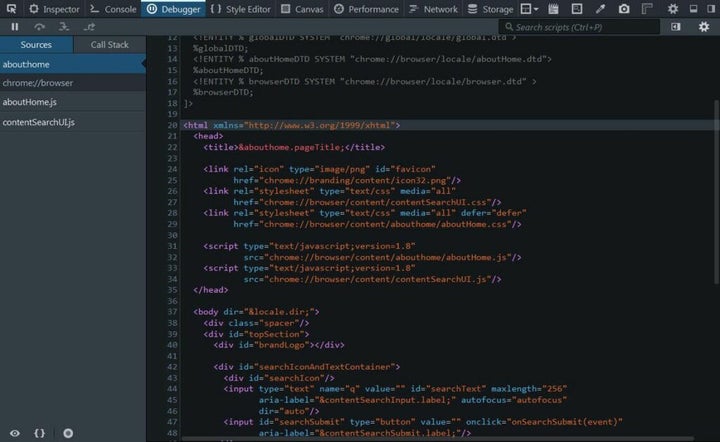Pause script execution in debugger

coord(15,27)
